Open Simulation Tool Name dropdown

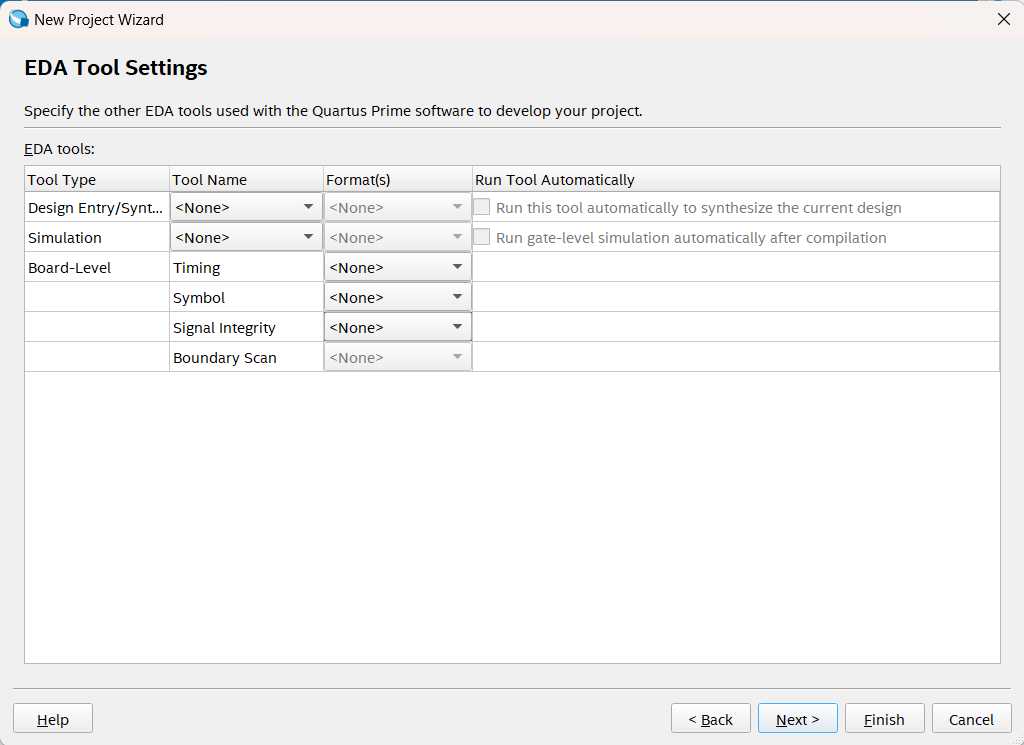click(246, 238)
